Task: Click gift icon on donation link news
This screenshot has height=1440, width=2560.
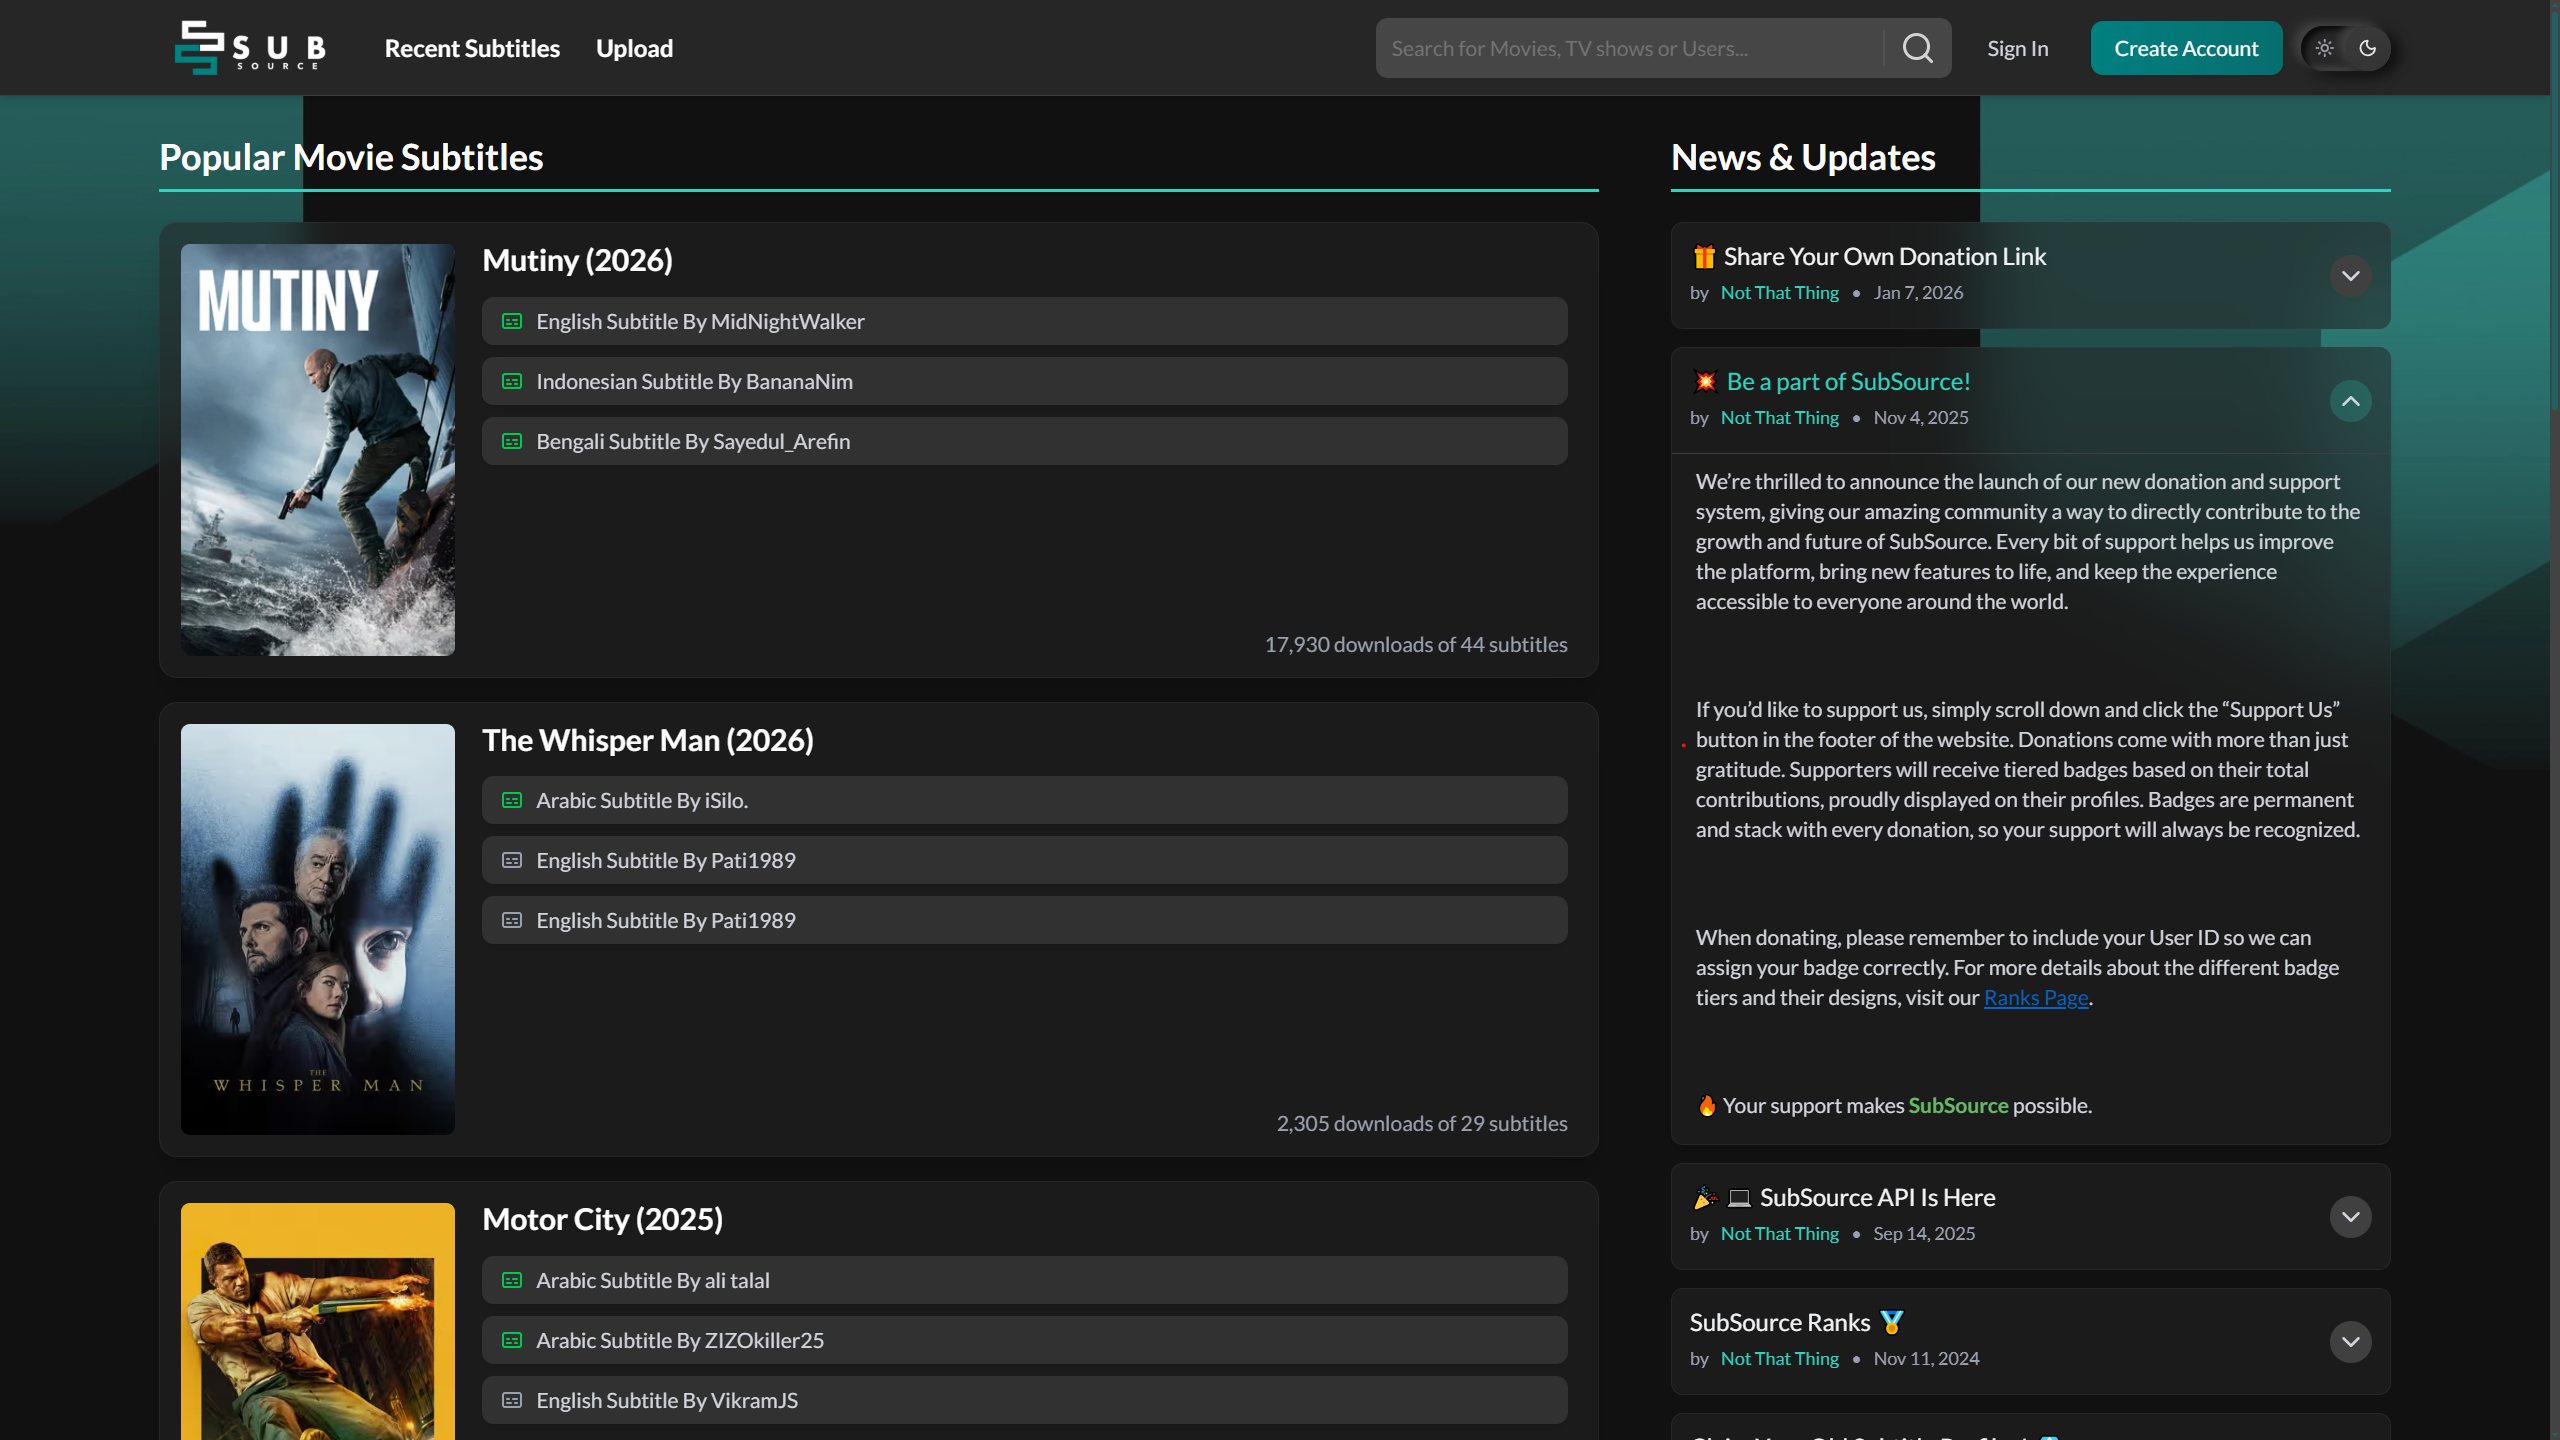Action: click(1704, 257)
